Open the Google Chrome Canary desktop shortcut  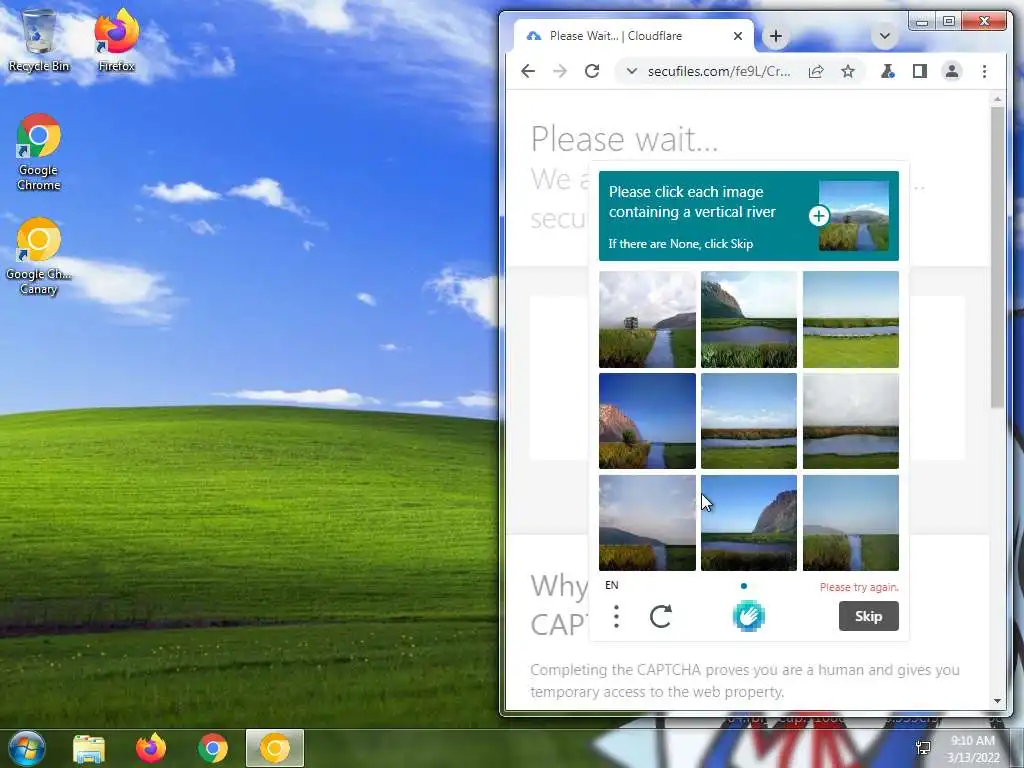(x=39, y=257)
